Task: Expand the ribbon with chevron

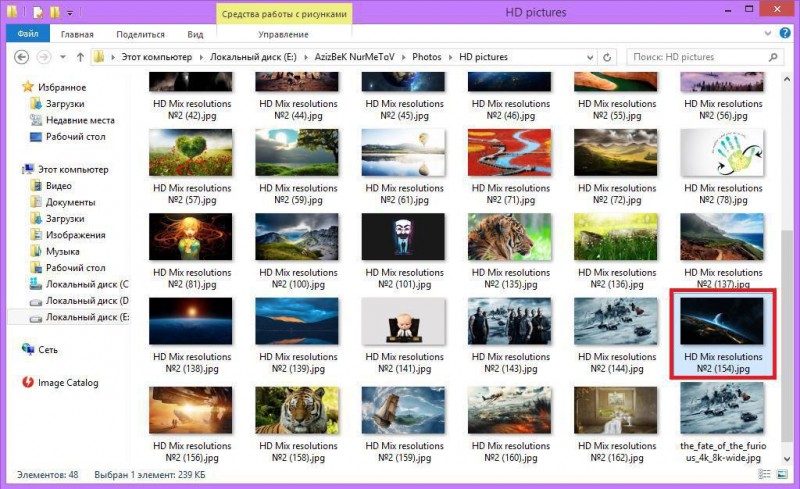Action: pyautogui.click(x=767, y=34)
